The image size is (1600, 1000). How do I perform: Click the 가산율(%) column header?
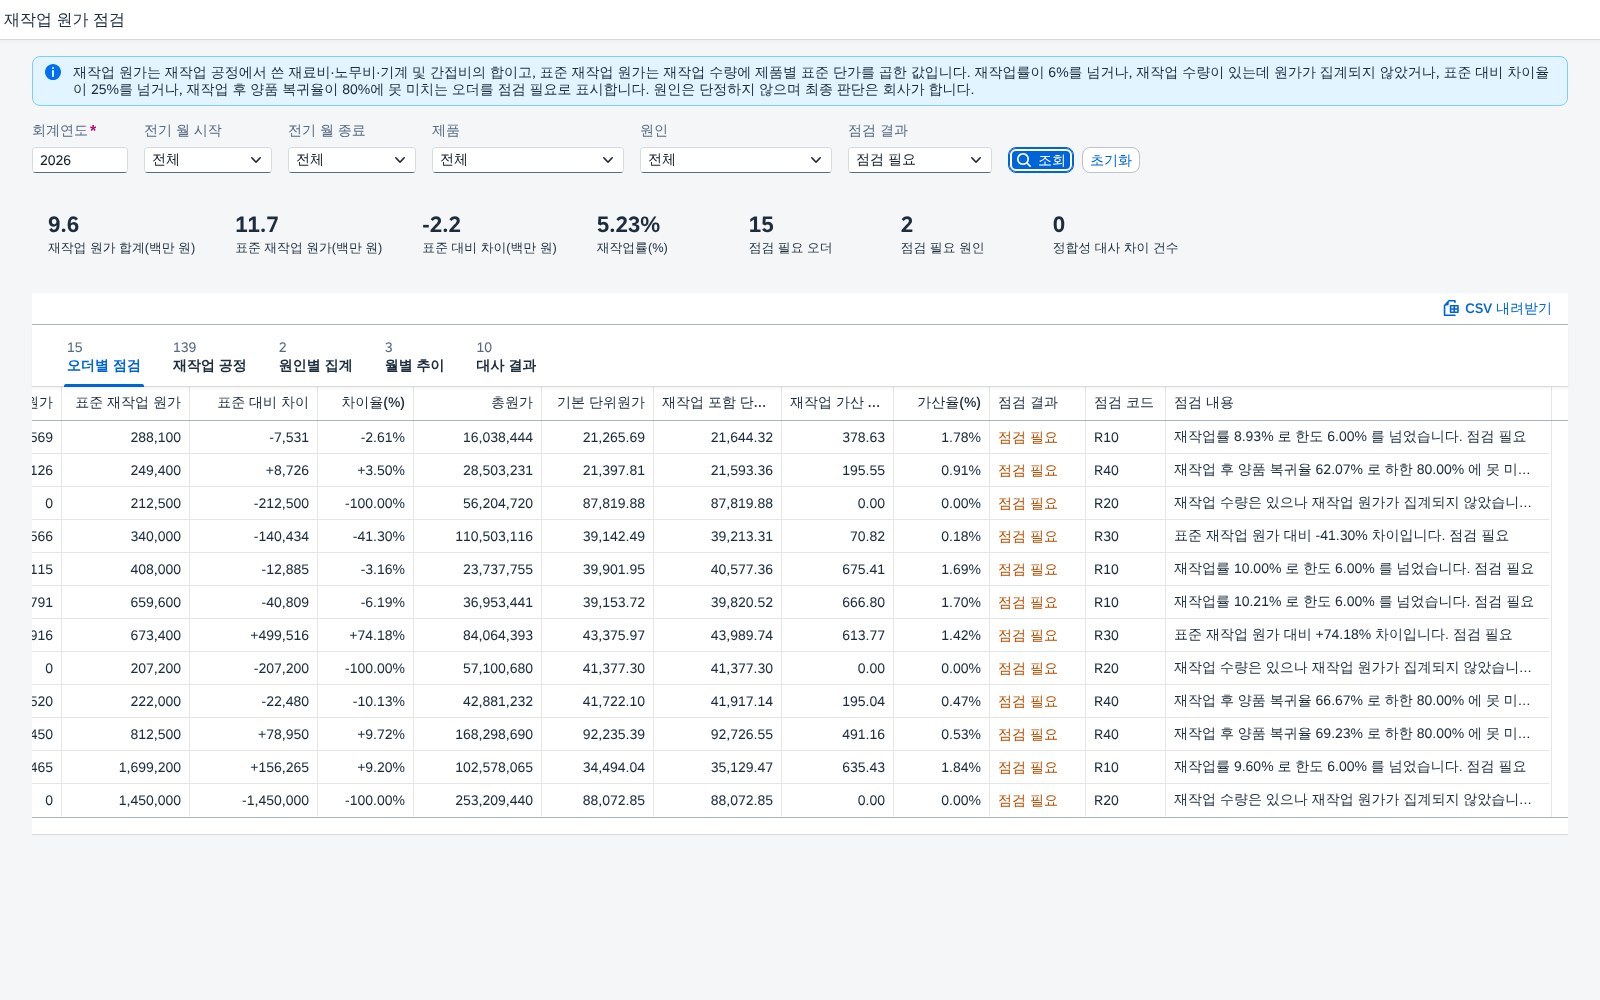click(942, 403)
